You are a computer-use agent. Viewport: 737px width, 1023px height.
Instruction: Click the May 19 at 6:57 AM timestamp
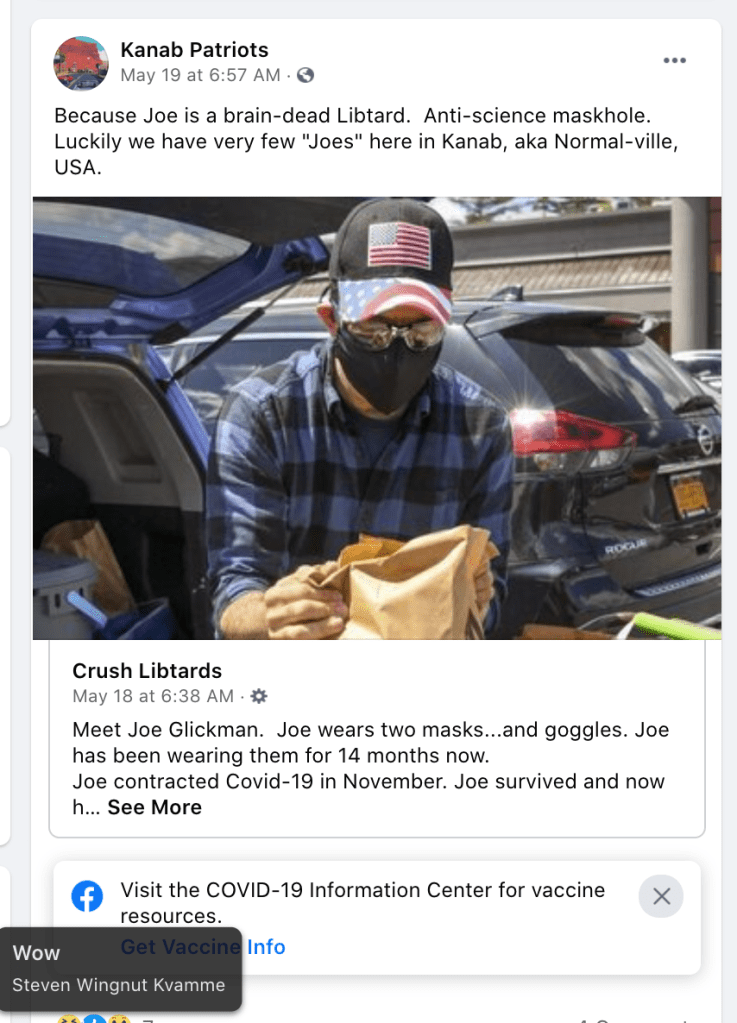(200, 75)
